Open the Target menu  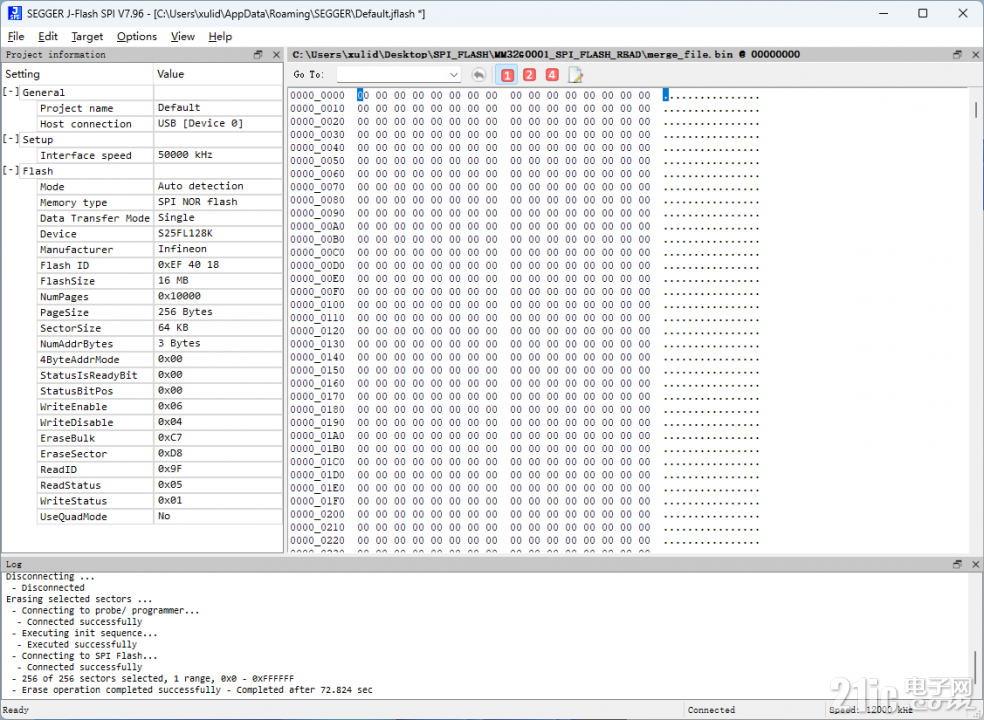pyautogui.click(x=87, y=36)
